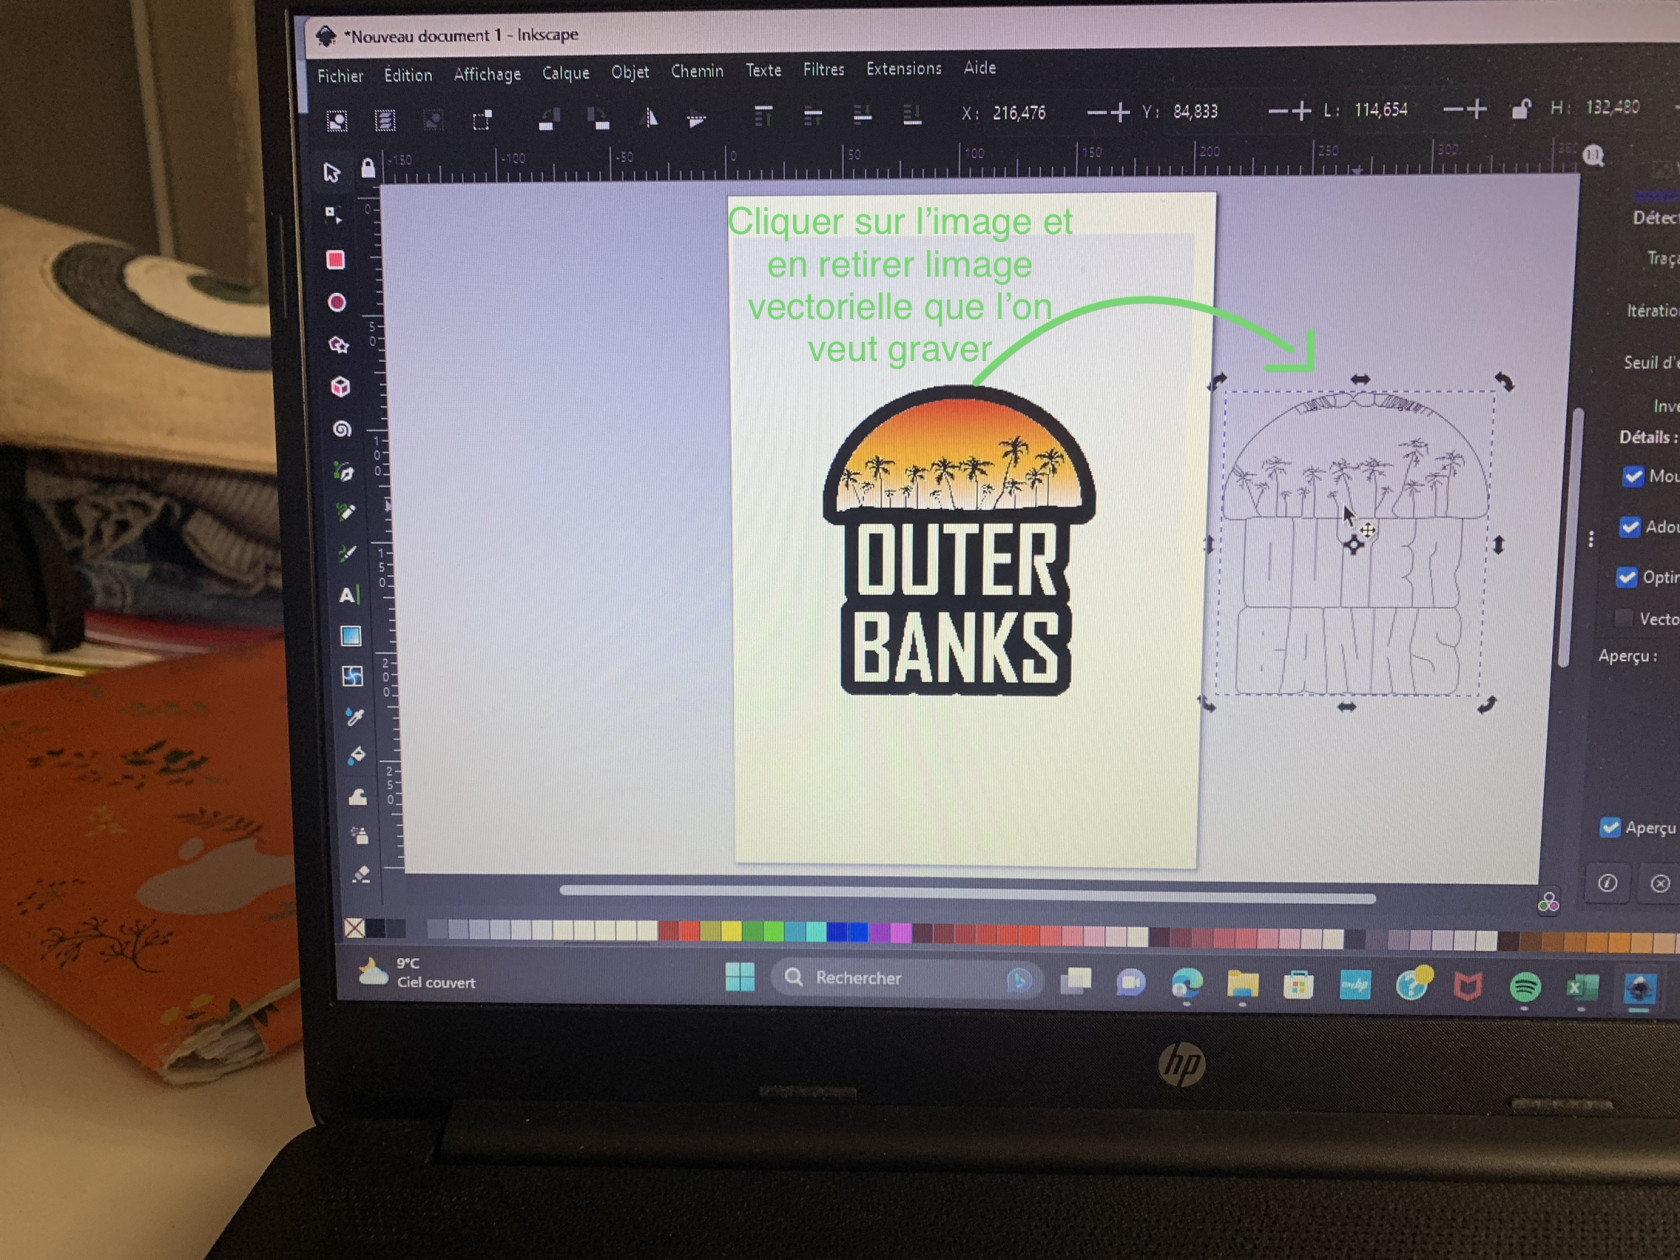The height and width of the screenshot is (1260, 1680).
Task: Toggle width/height ratio lock
Action: [1521, 109]
